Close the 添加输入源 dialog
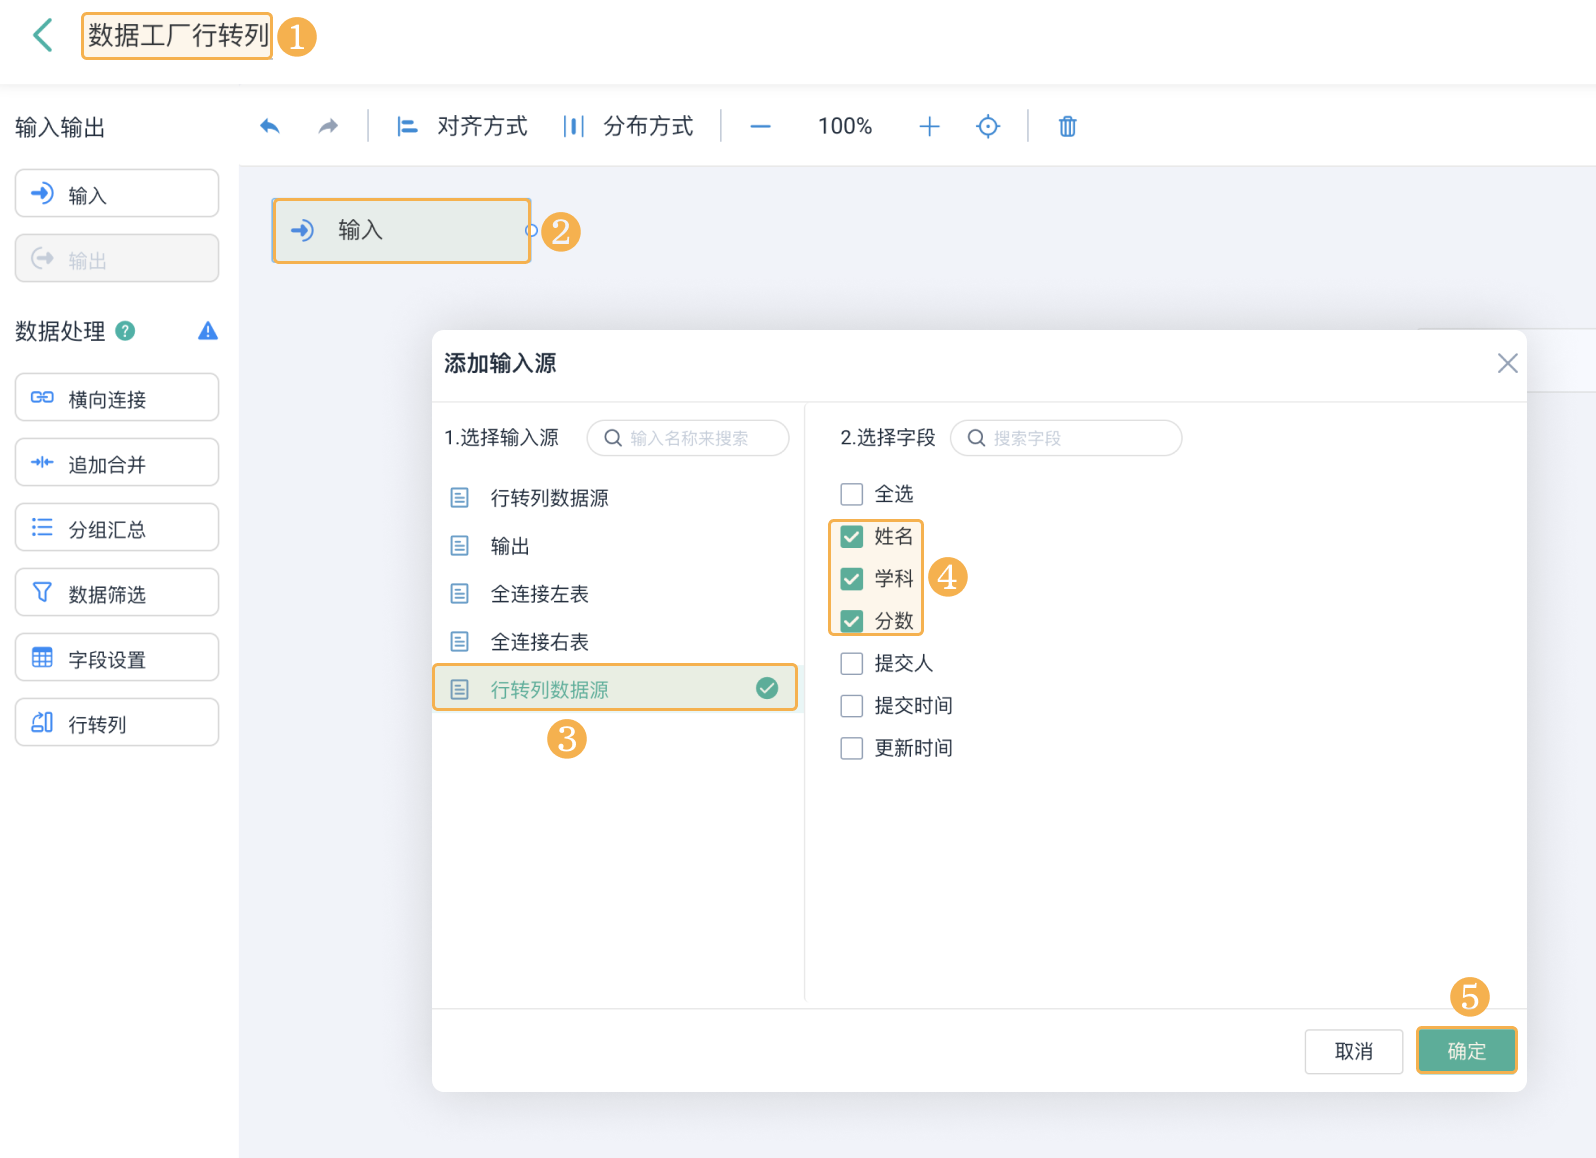The width and height of the screenshot is (1596, 1158). click(1507, 363)
